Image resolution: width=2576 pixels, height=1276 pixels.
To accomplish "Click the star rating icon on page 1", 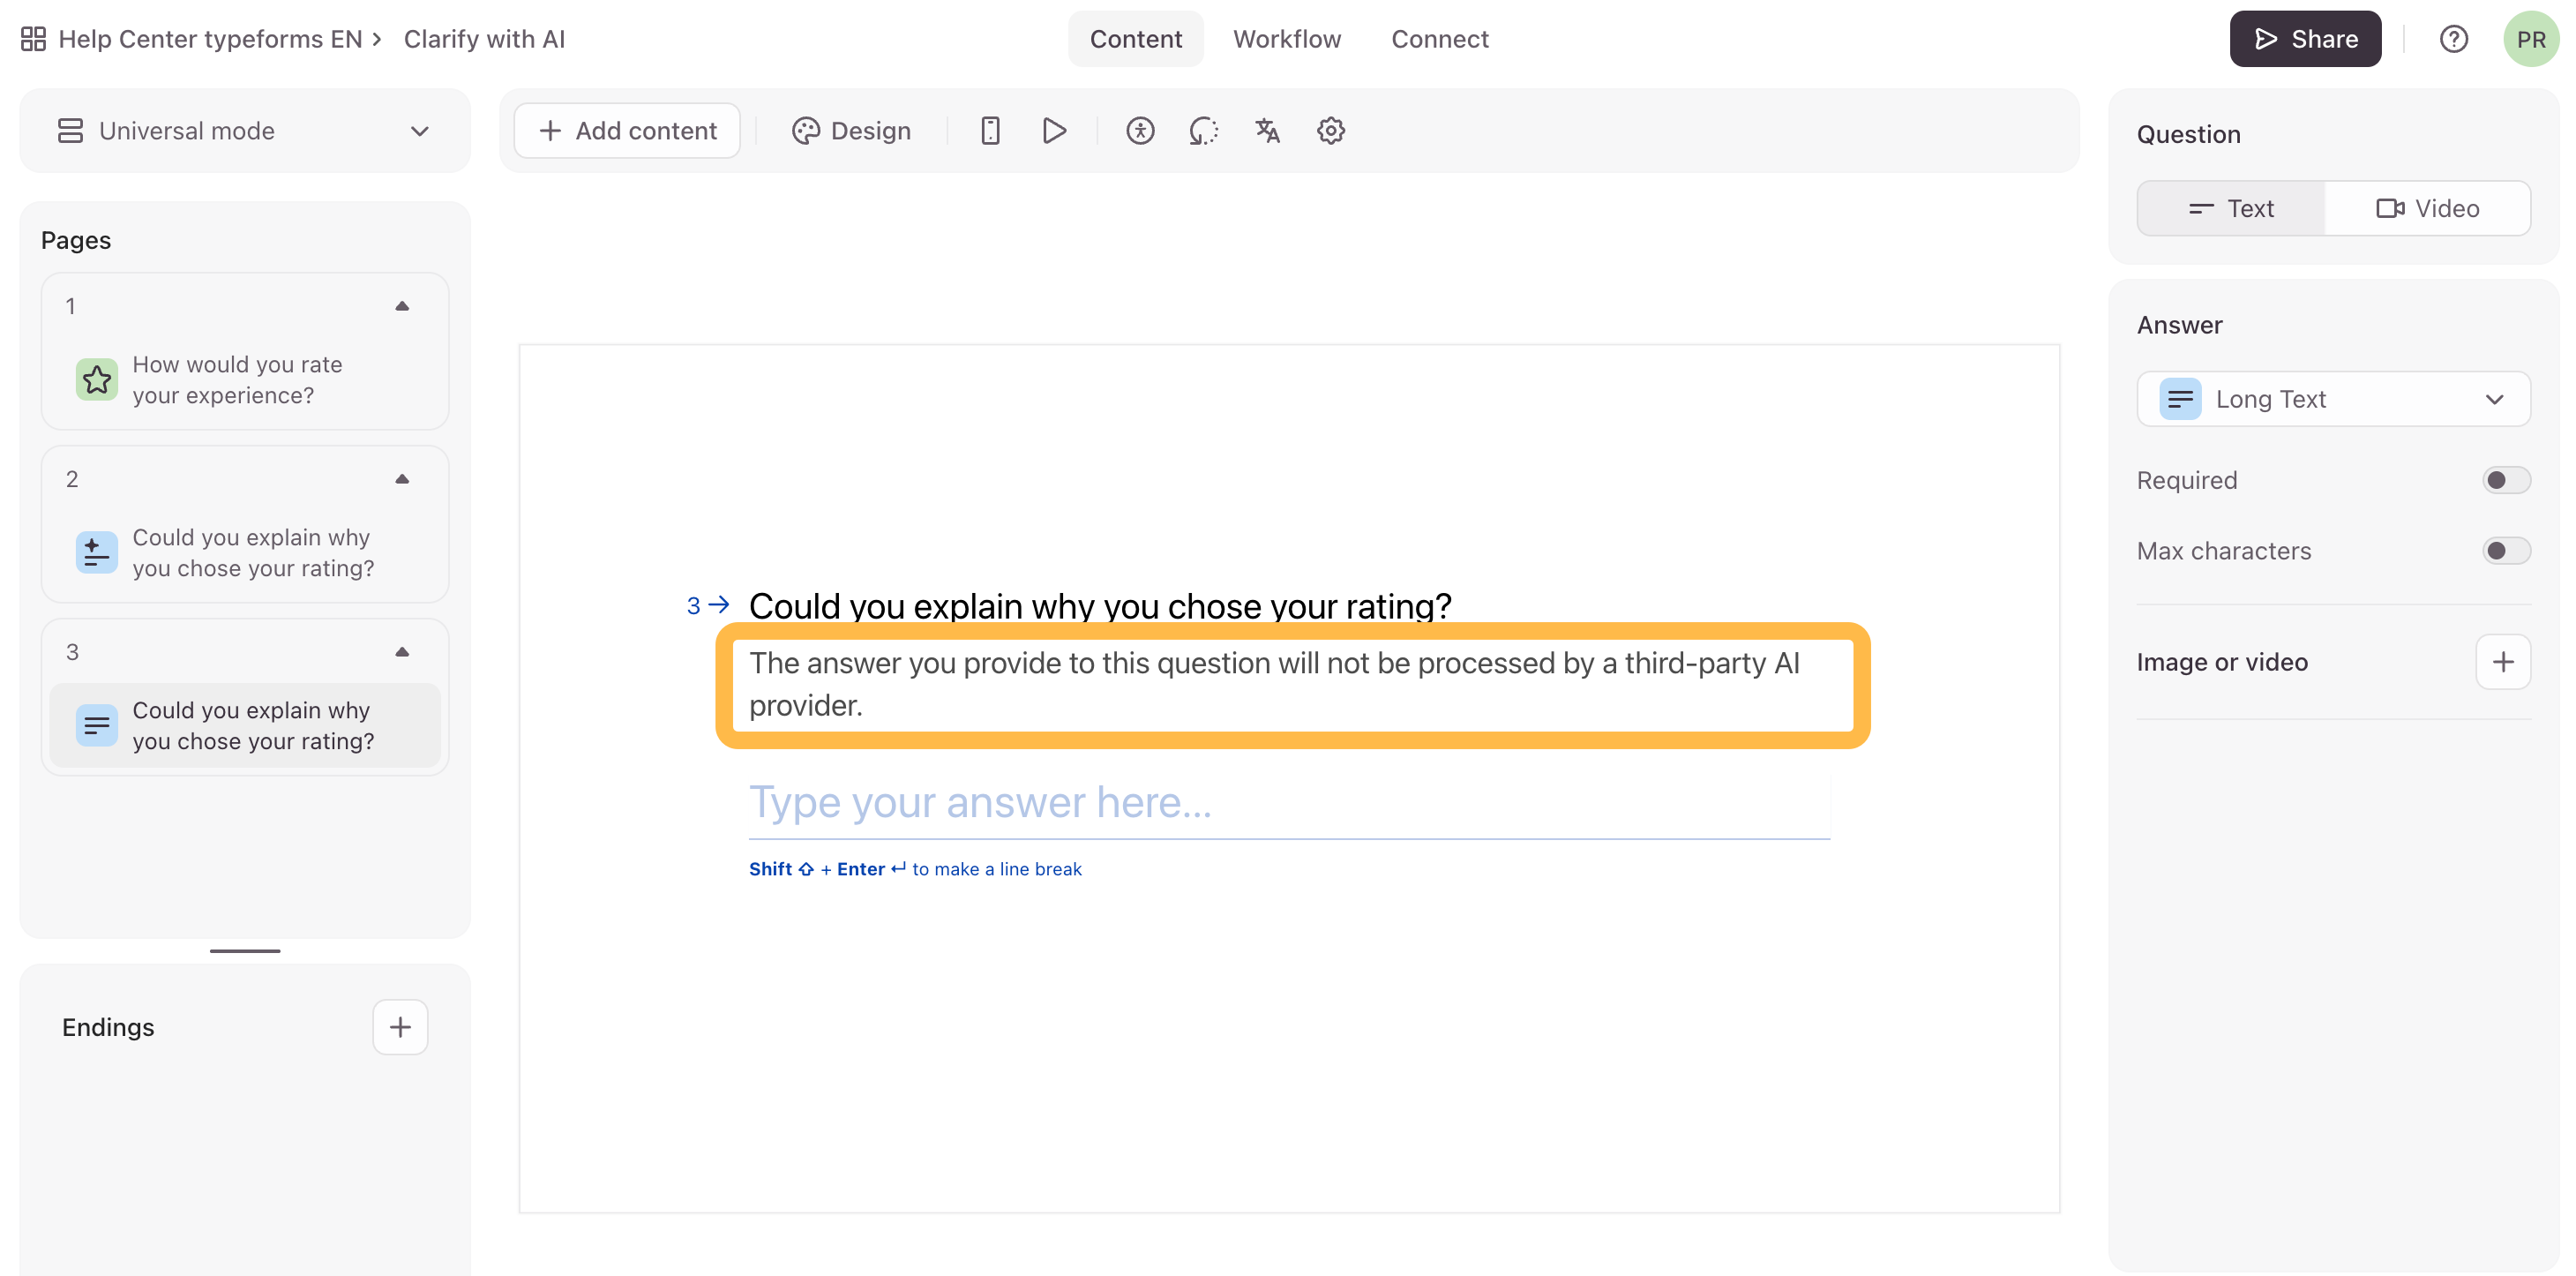I will (97, 380).
